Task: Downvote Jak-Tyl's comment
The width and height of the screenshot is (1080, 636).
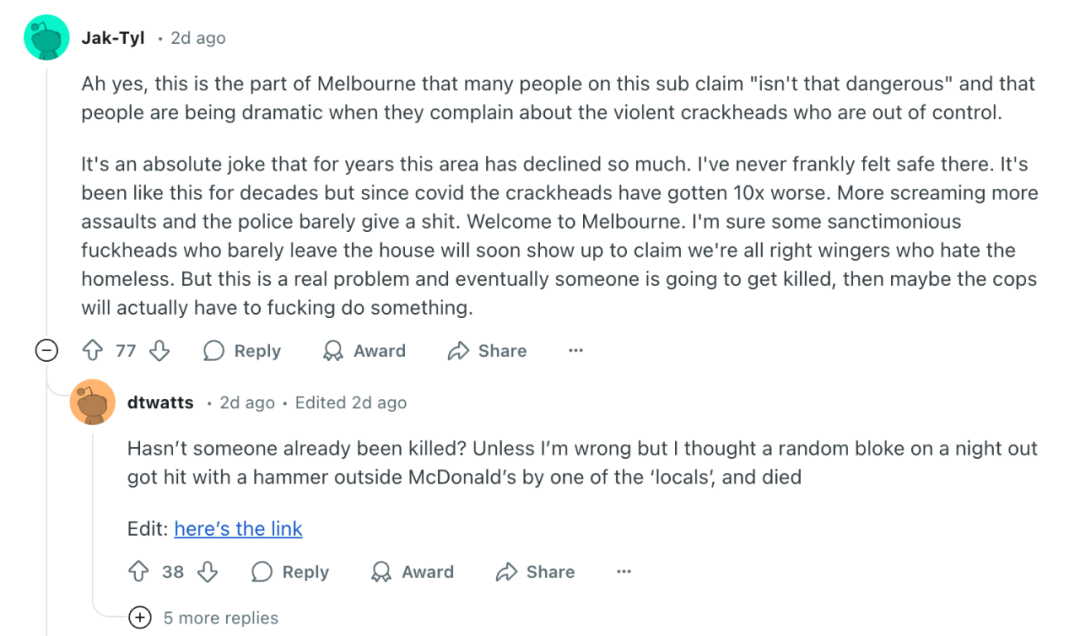Action: pos(159,351)
